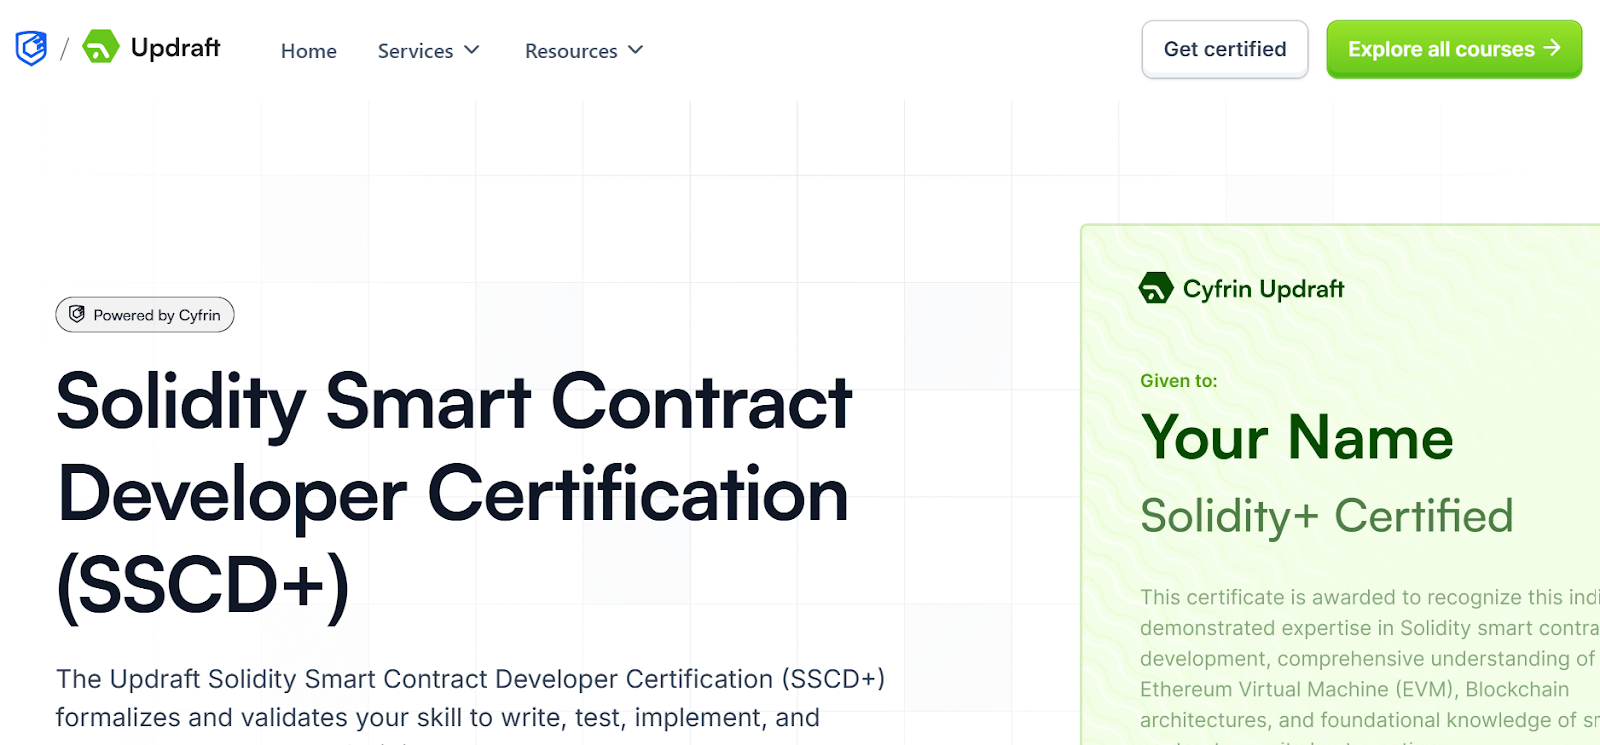
Task: Click the Get certified button
Action: coord(1225,49)
